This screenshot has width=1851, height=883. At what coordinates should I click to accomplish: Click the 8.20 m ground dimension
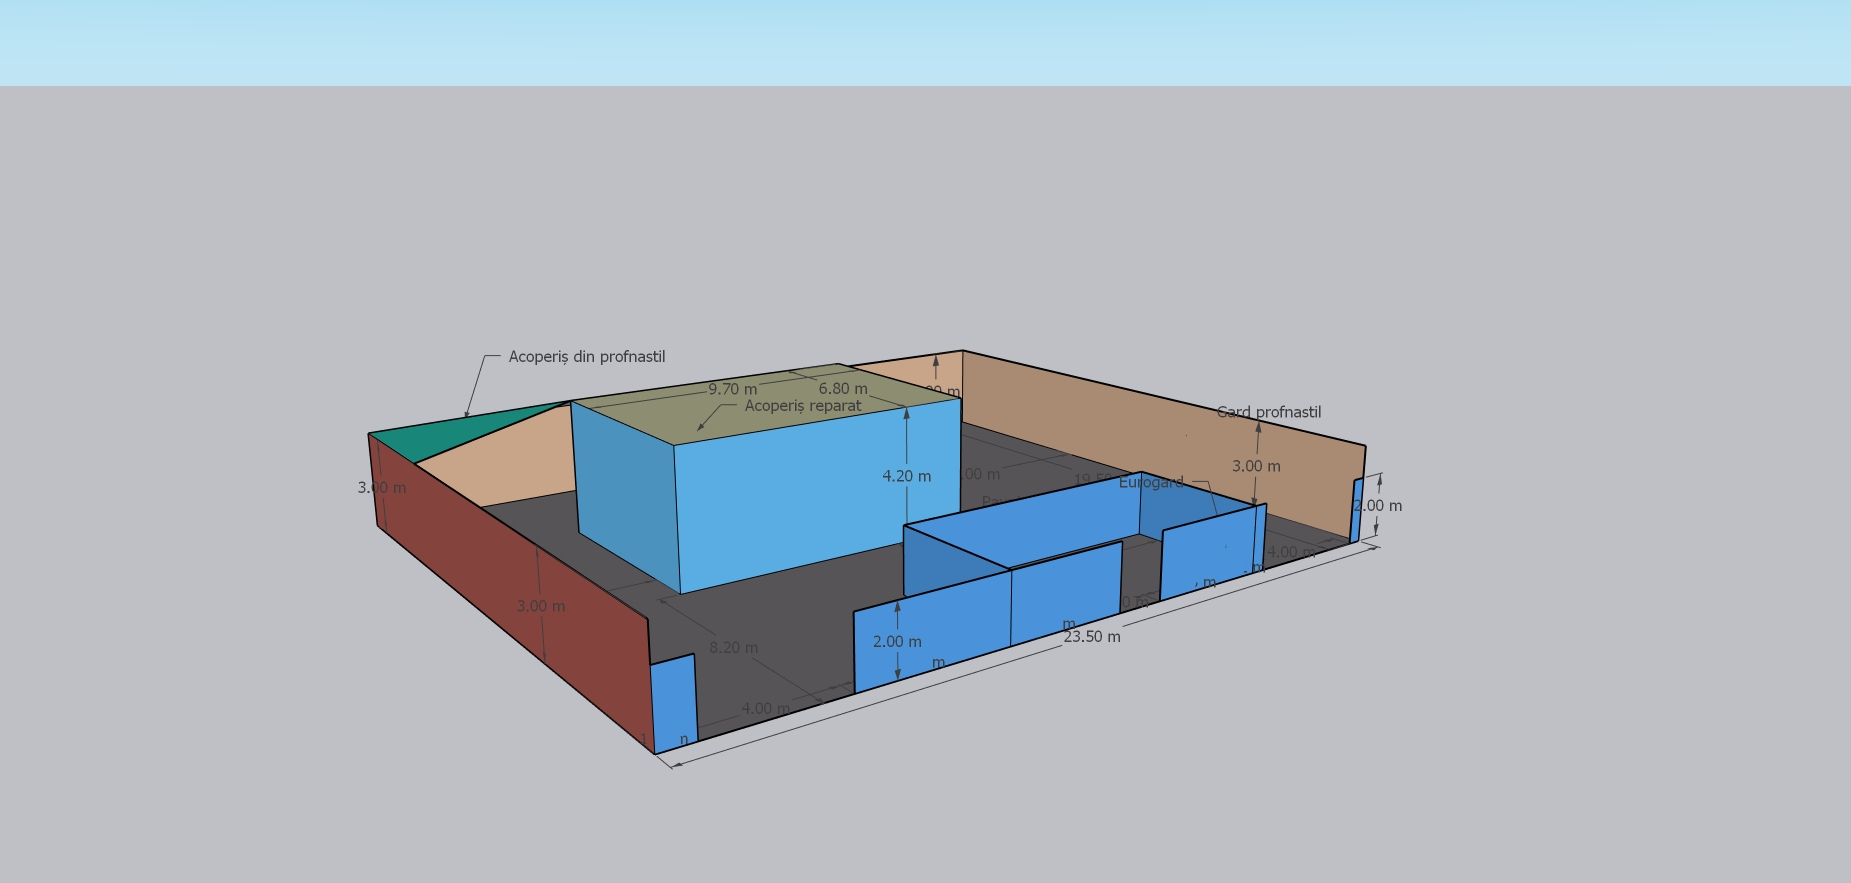click(x=733, y=648)
